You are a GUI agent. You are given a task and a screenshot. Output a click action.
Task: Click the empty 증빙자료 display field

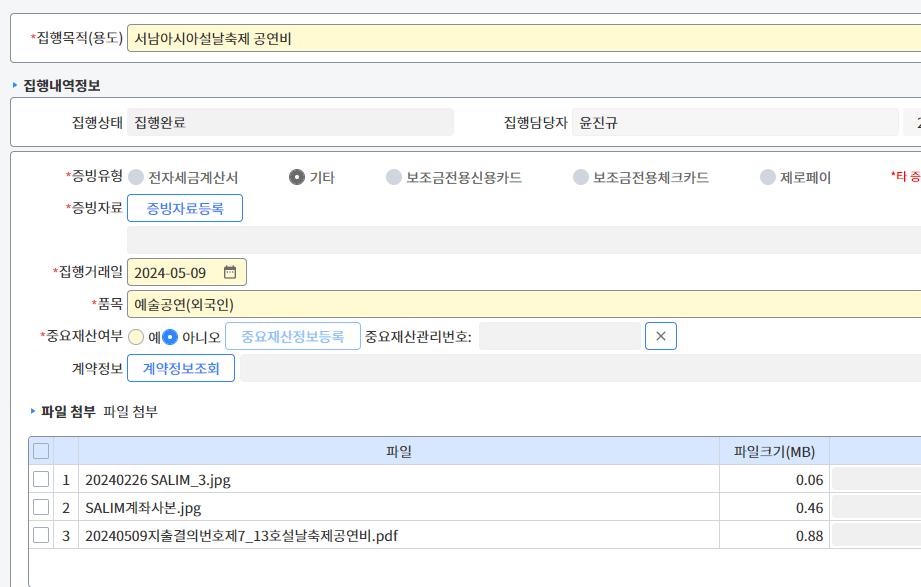(524, 240)
